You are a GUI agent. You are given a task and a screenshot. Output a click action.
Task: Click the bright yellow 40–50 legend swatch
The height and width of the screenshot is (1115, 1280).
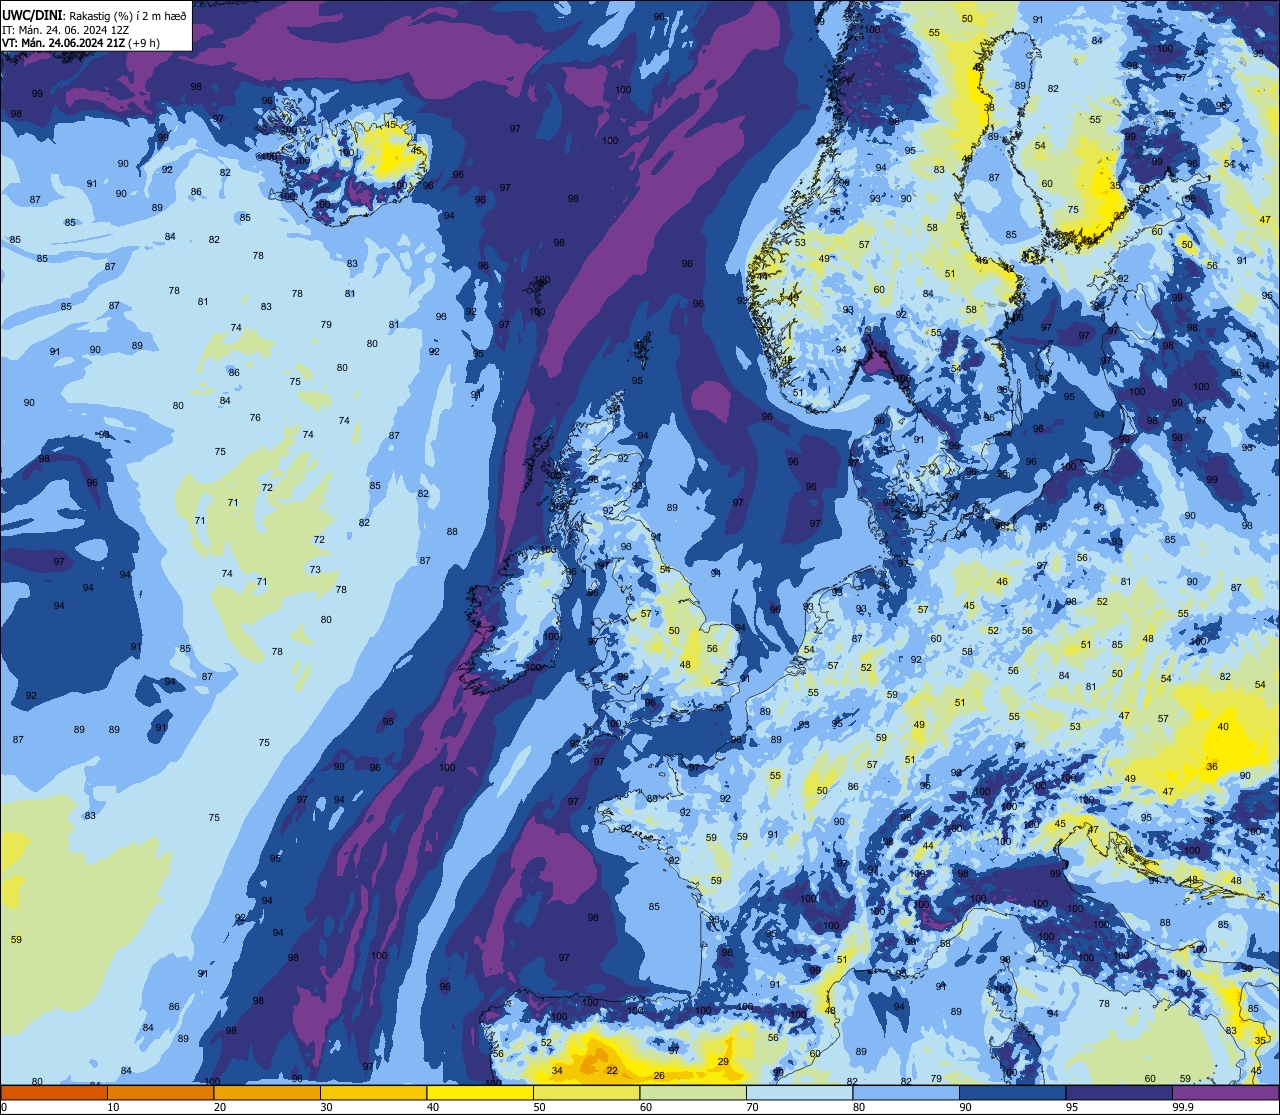coord(480,1092)
